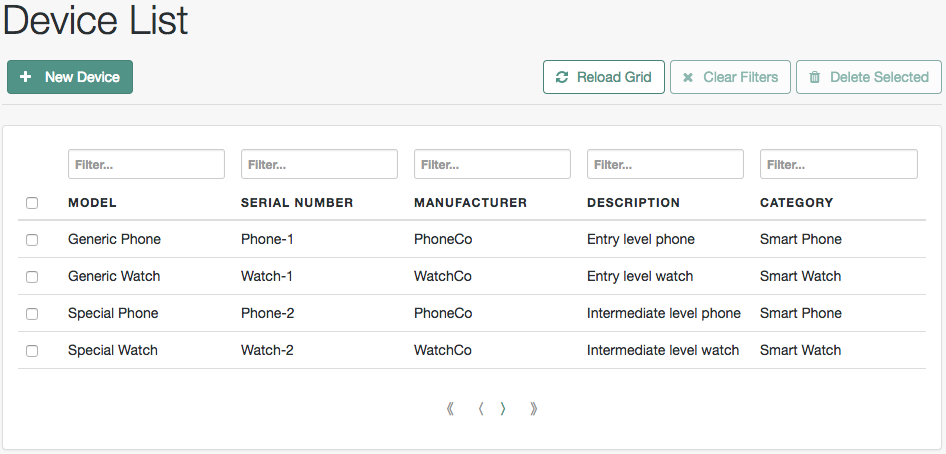
Task: Open the Phone-2 serial number cell
Action: (268, 313)
